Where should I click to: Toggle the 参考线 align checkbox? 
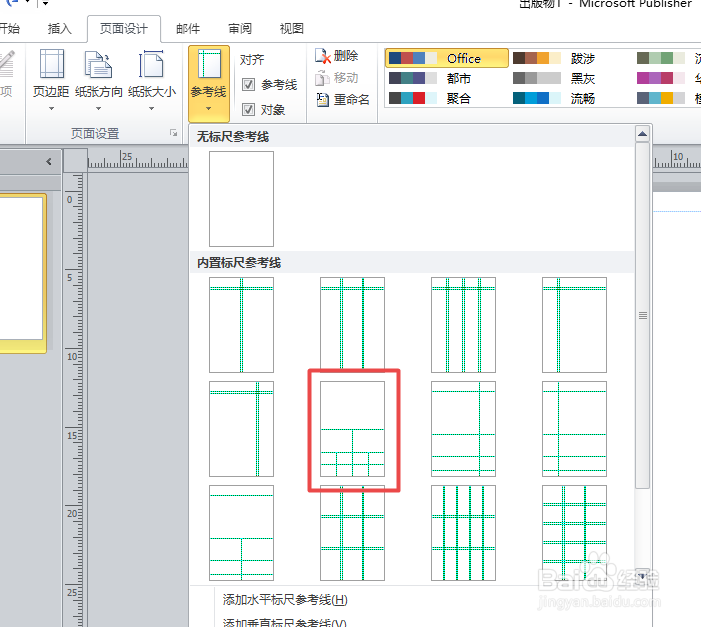coord(249,85)
